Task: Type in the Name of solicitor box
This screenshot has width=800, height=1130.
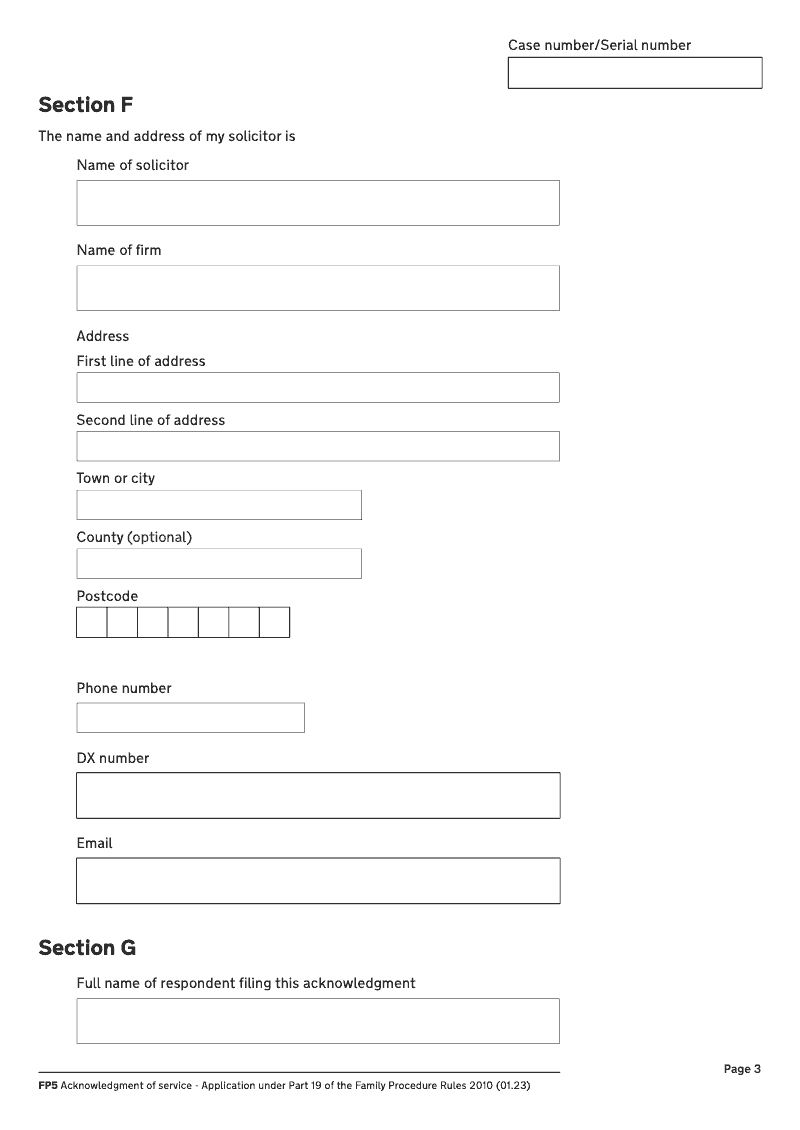Action: click(318, 203)
